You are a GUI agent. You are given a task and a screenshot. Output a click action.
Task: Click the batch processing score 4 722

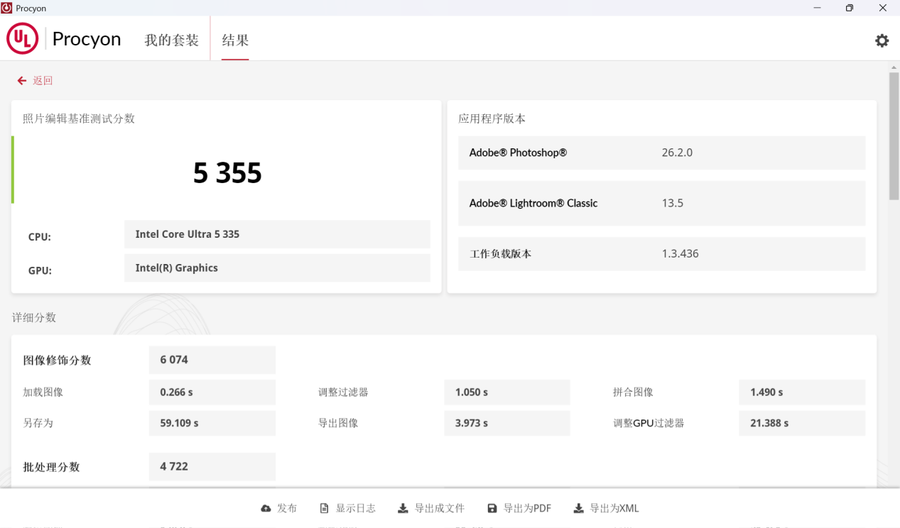212,467
